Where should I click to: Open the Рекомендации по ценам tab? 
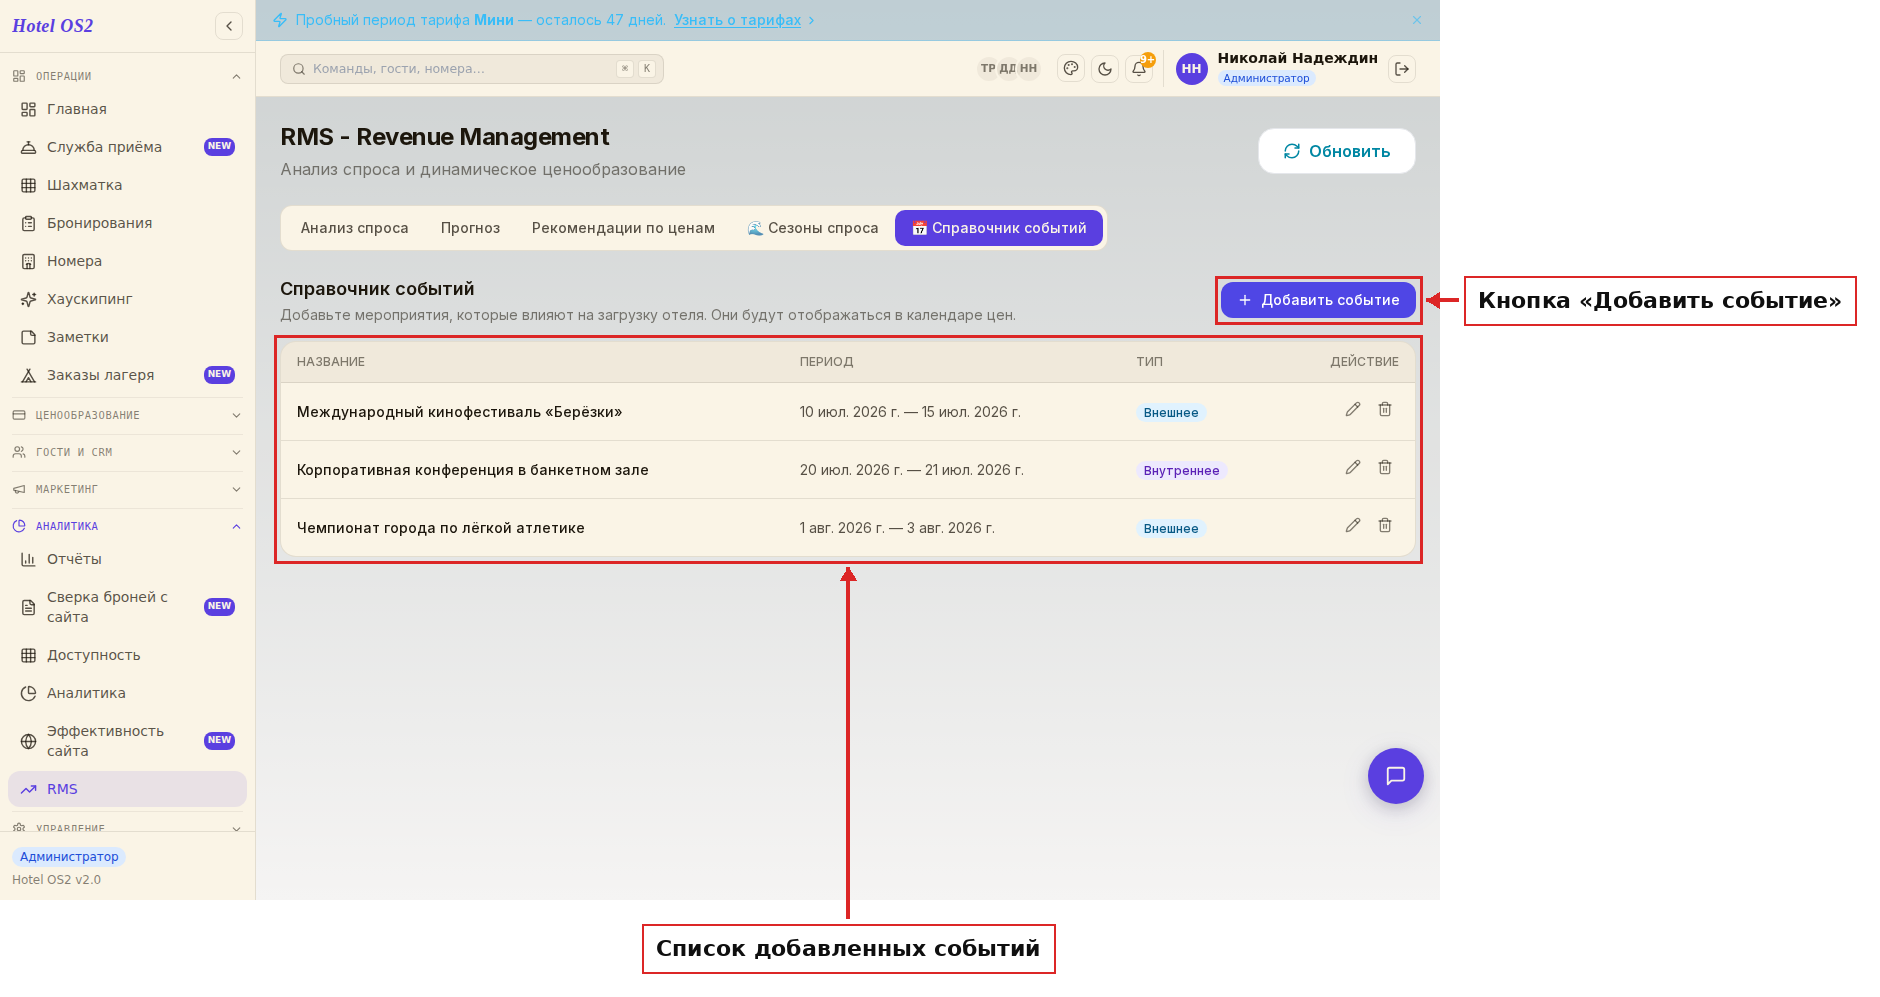tap(623, 228)
